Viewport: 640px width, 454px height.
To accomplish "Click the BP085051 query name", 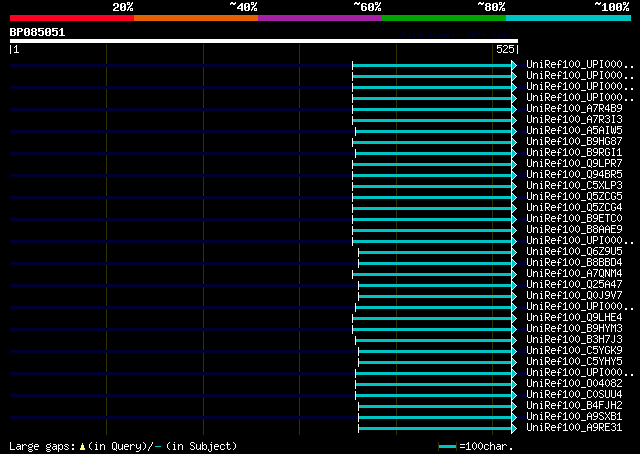I will (x=37, y=32).
